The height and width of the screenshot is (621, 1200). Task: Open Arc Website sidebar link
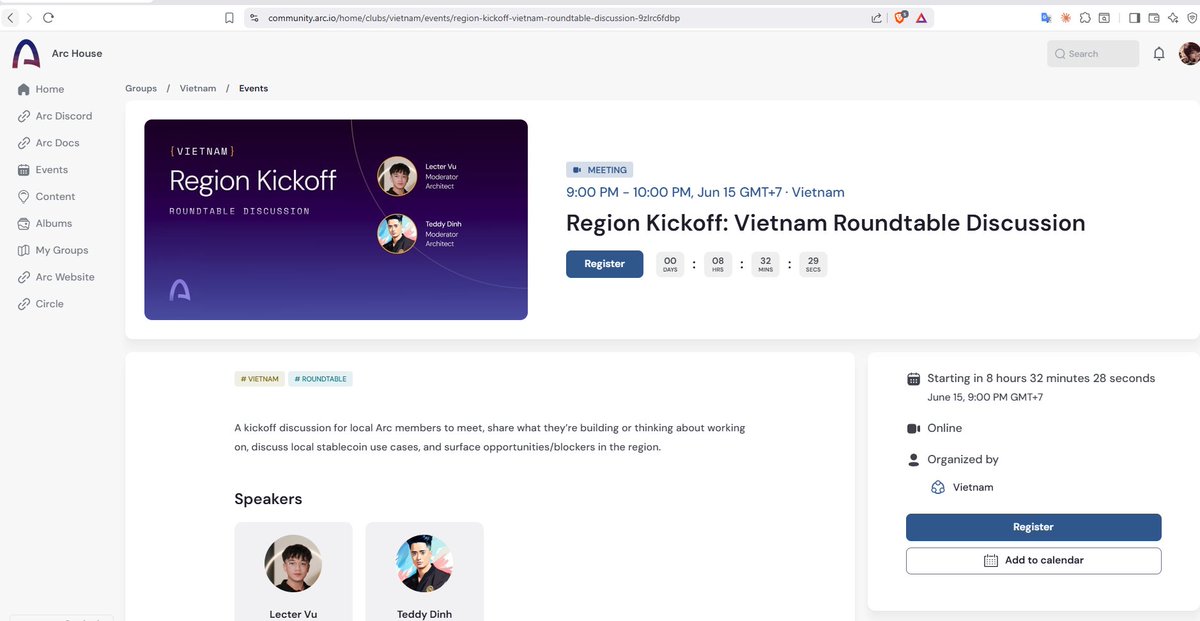pyautogui.click(x=56, y=277)
